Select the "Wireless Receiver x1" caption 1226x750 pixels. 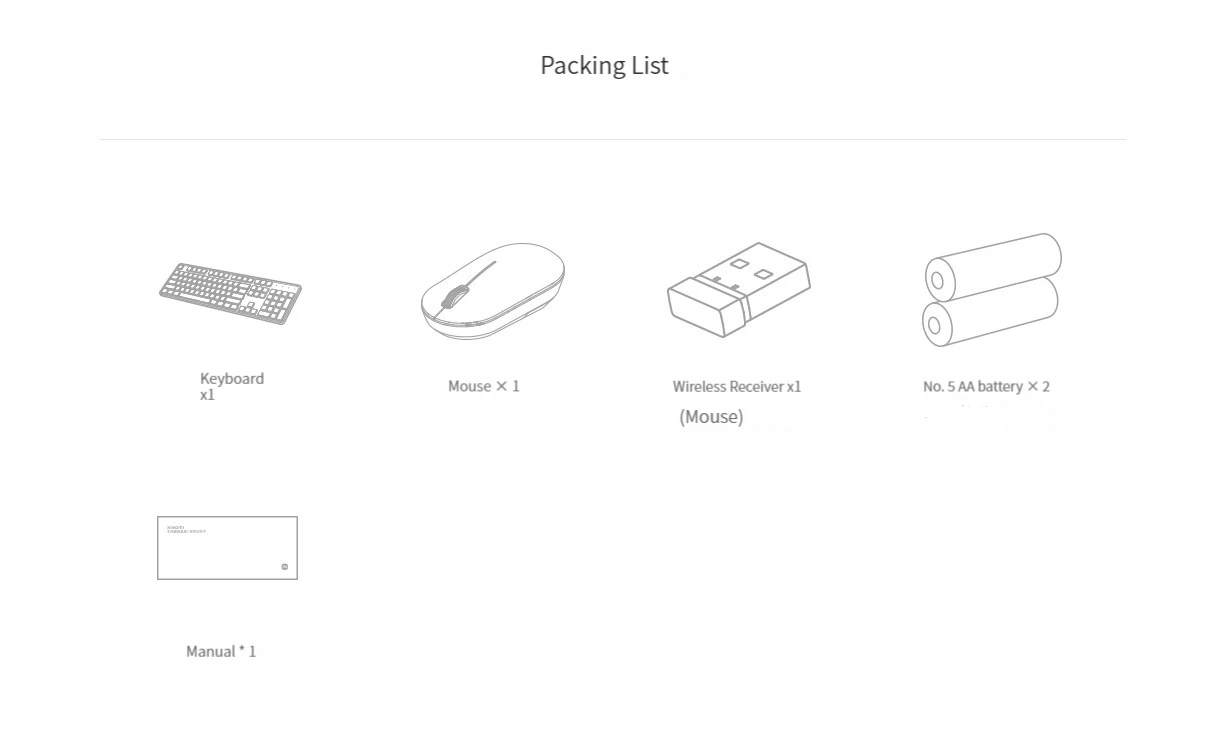pos(737,386)
